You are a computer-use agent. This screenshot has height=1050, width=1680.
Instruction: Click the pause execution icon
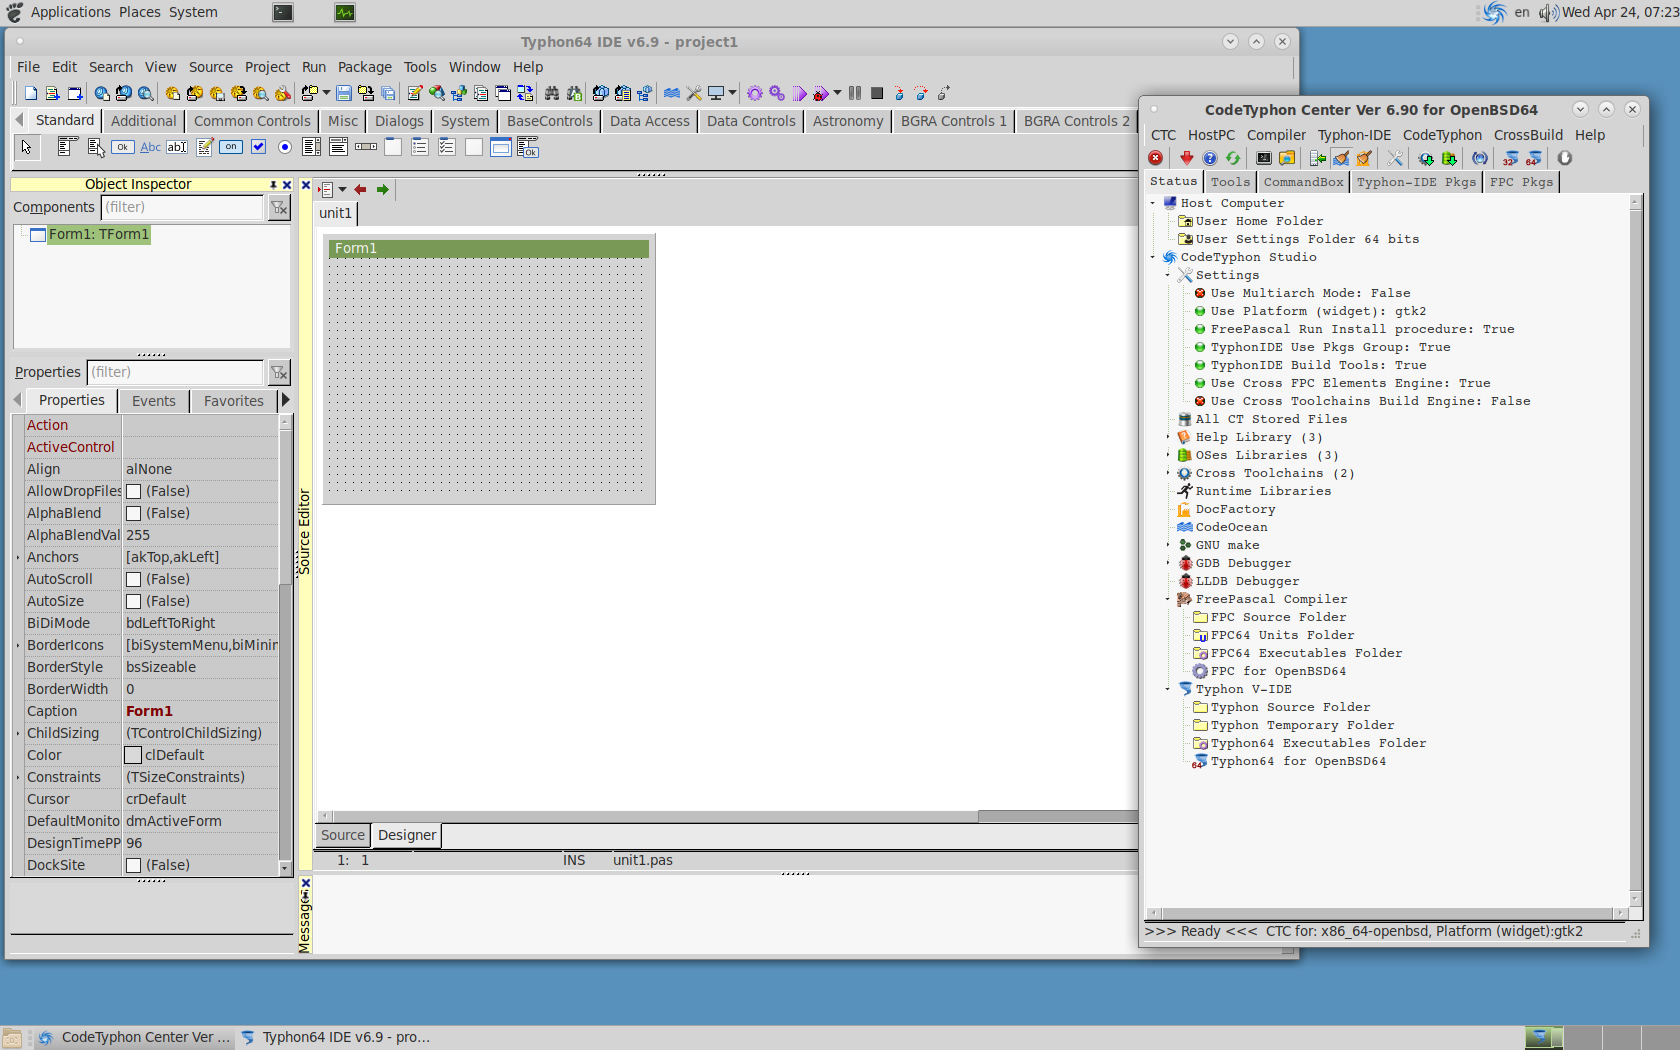855,93
